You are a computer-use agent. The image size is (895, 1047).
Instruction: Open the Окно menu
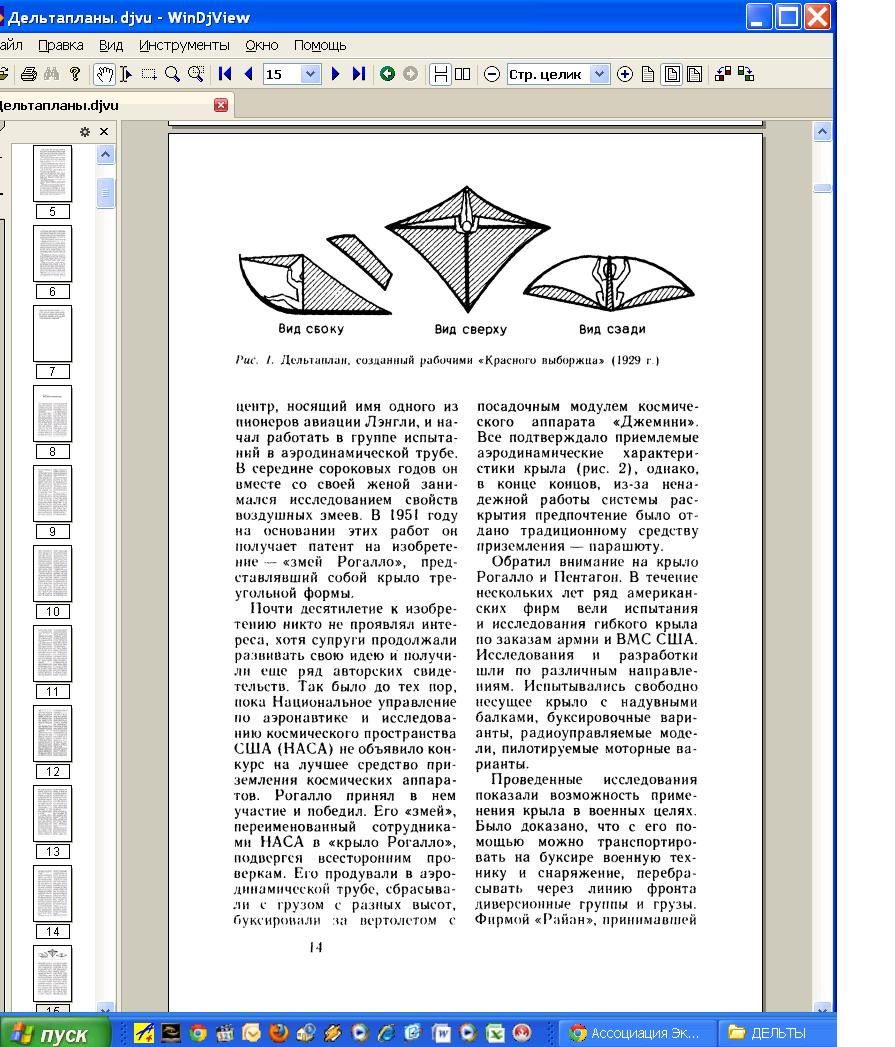tap(261, 45)
